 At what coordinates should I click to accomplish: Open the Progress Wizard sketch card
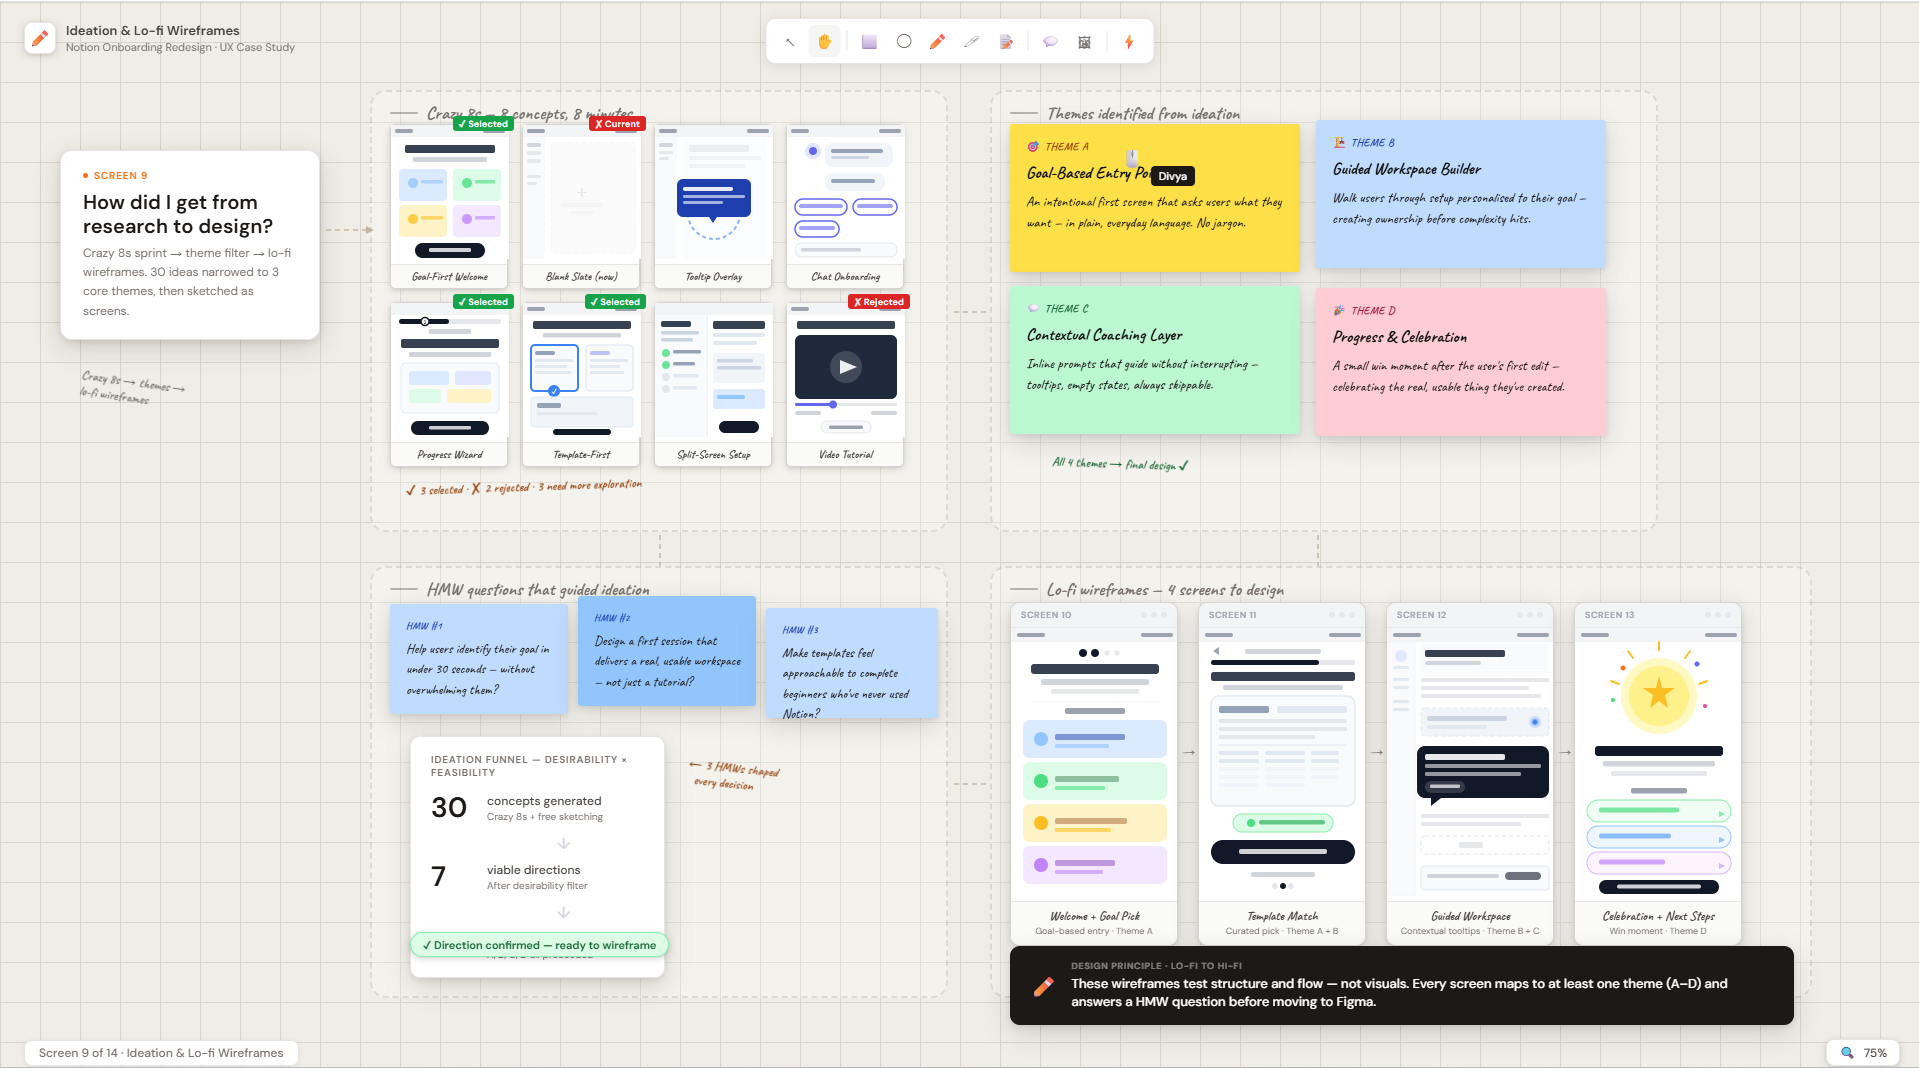pyautogui.click(x=449, y=384)
